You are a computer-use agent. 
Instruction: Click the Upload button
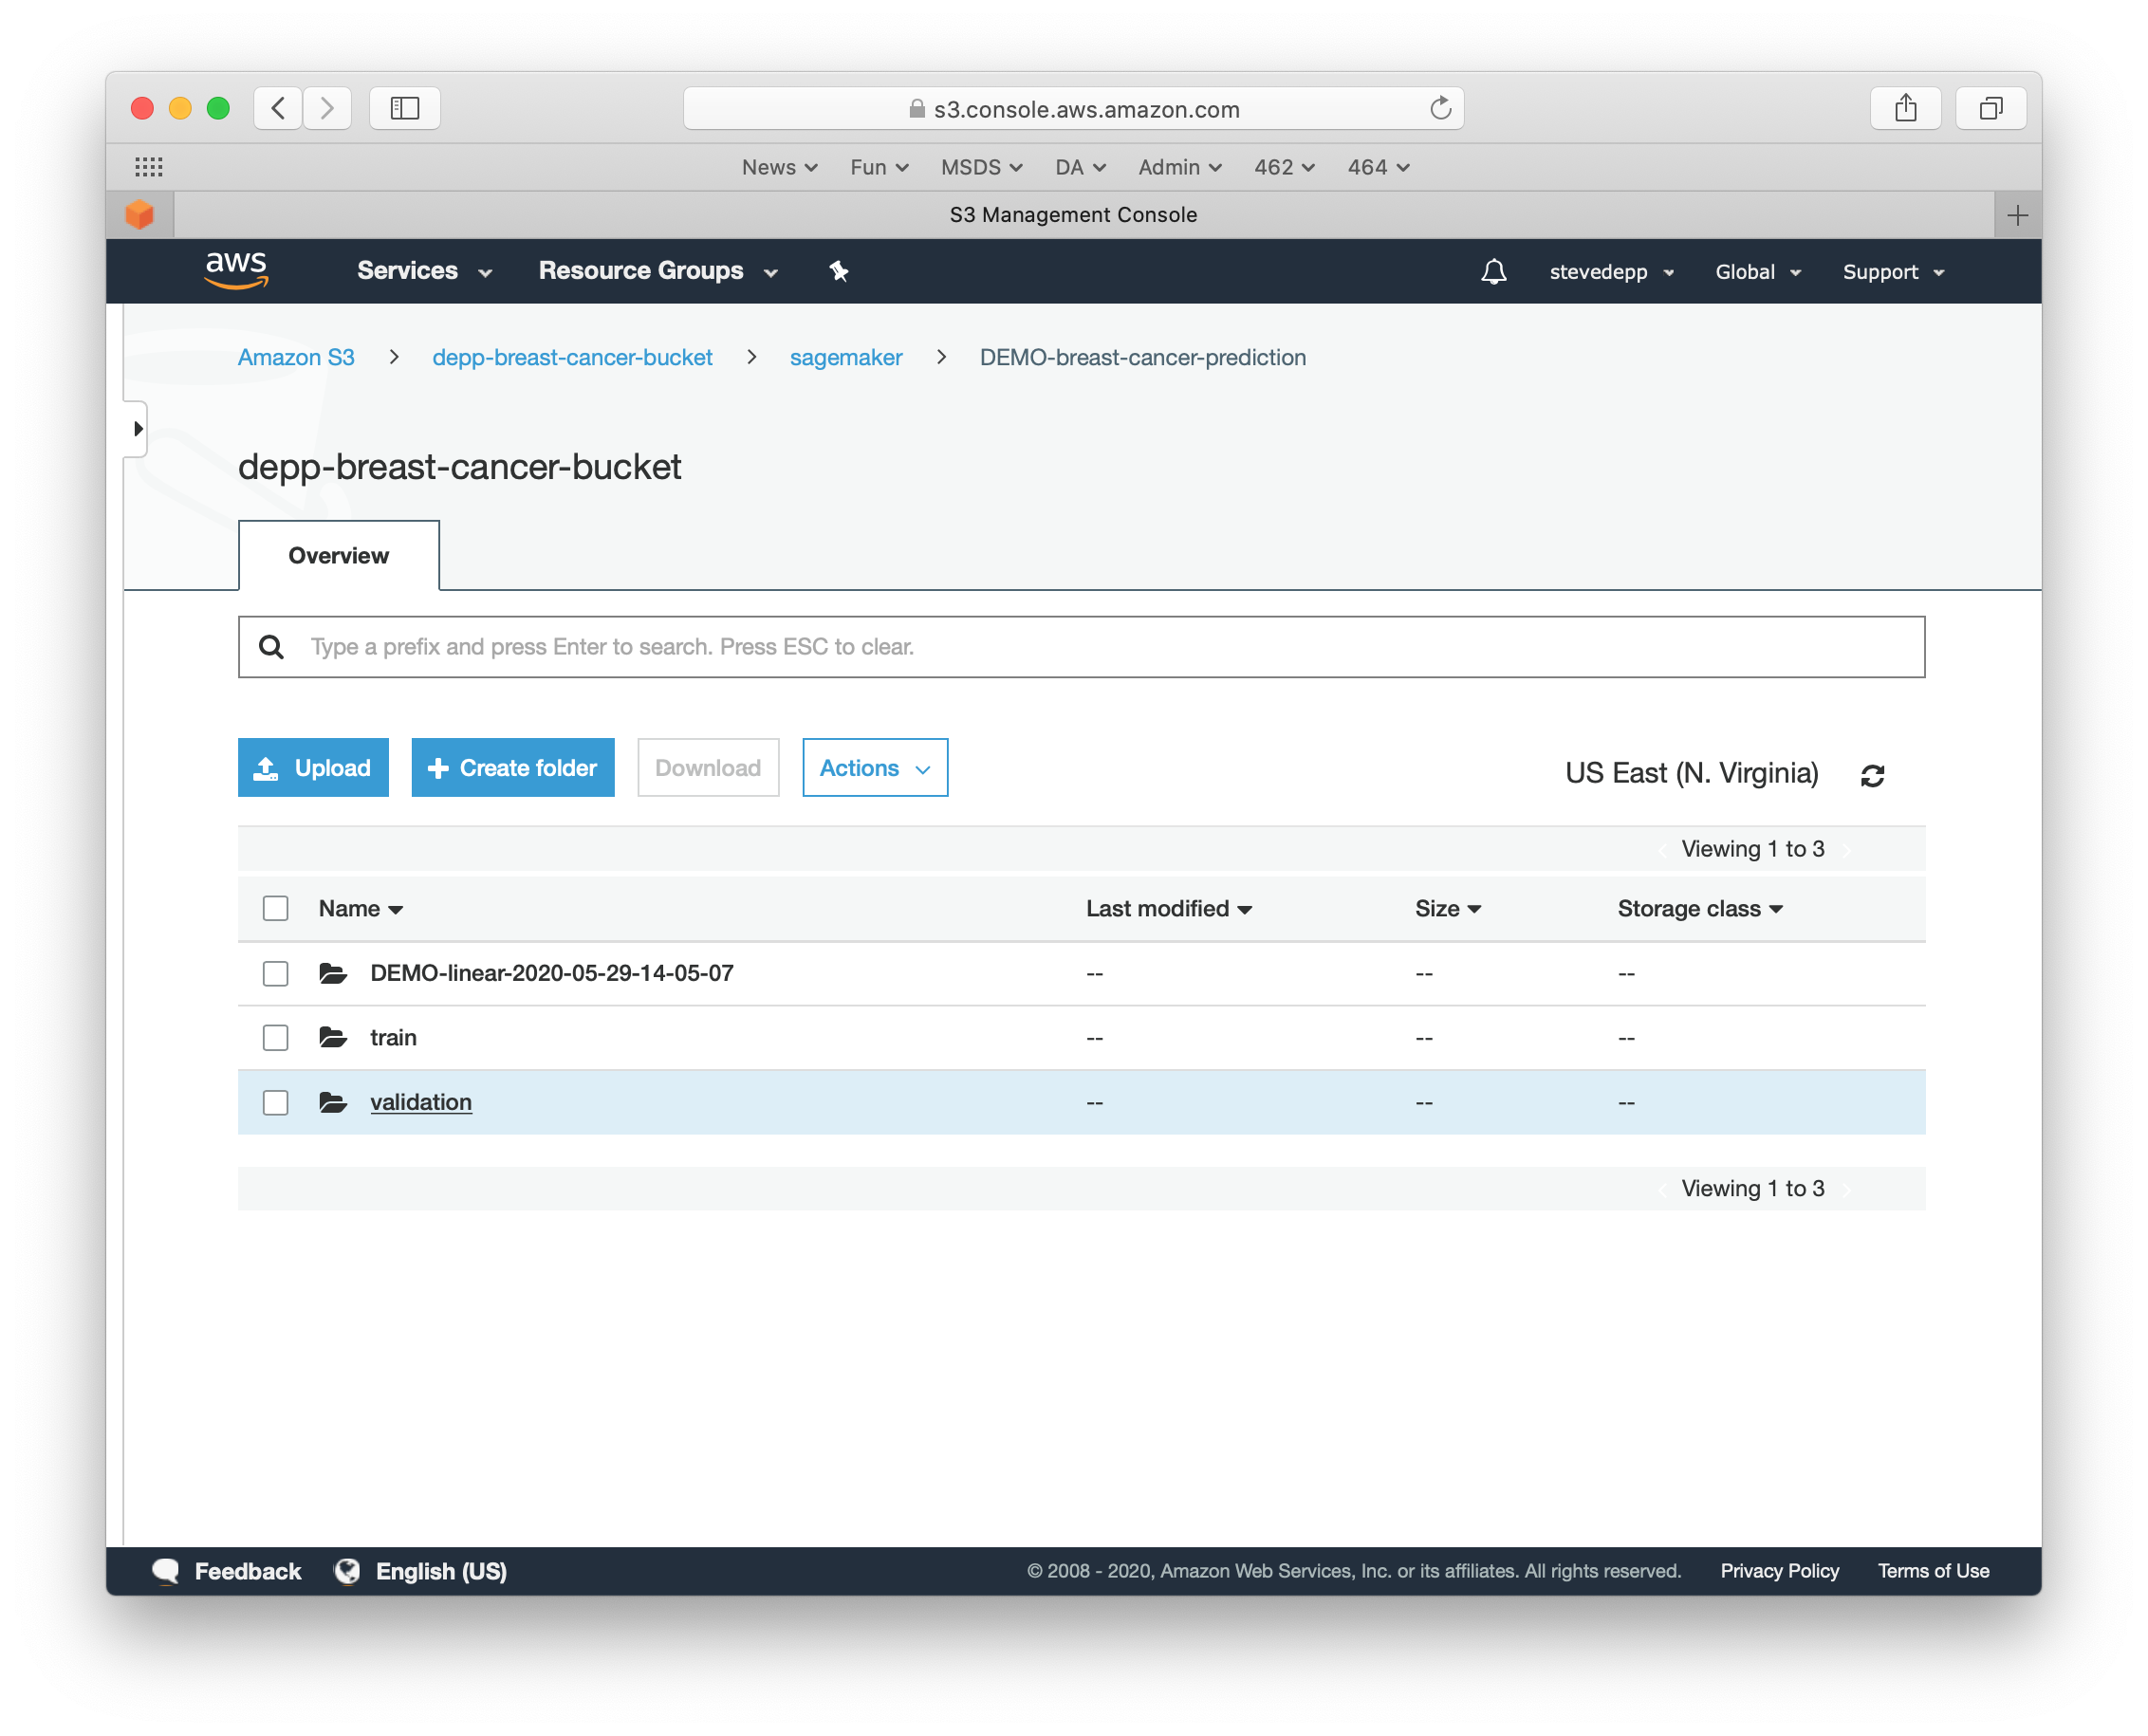click(x=313, y=768)
